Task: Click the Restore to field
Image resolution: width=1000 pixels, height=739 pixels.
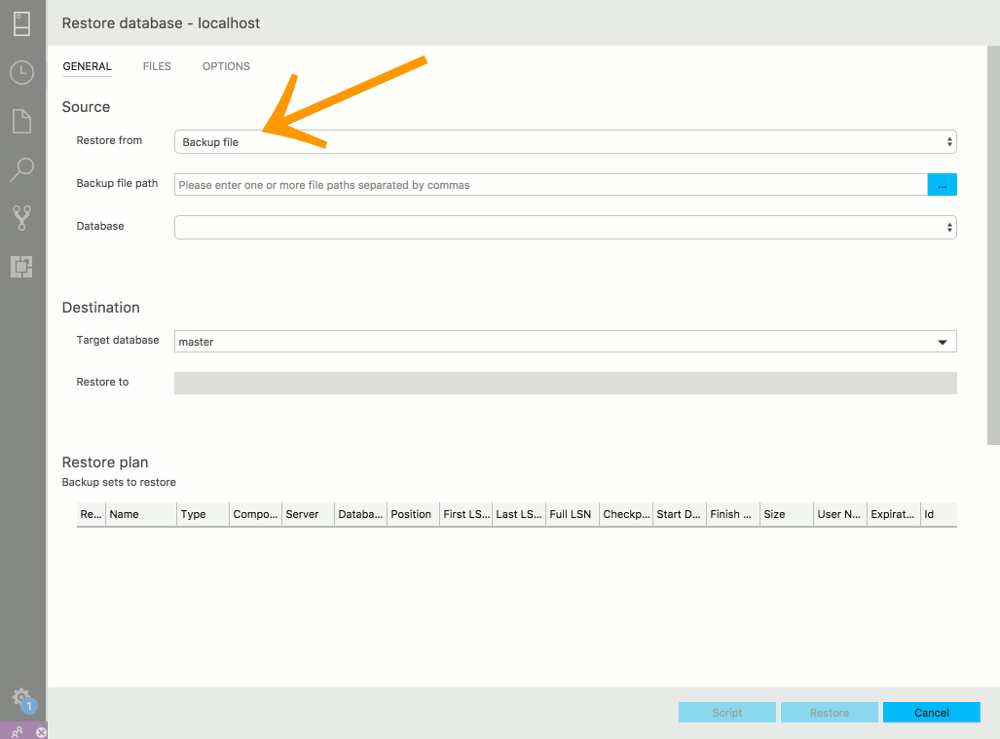Action: 565,383
